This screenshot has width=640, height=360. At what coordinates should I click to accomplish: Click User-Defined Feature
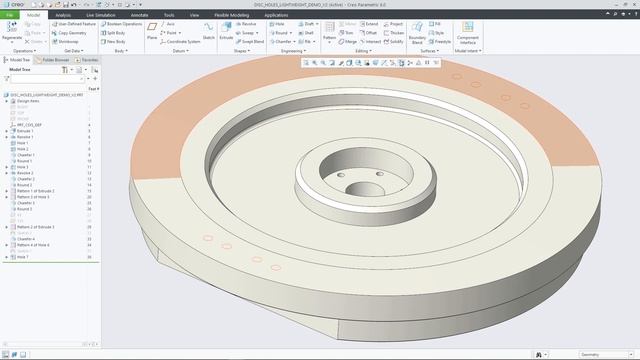click(74, 24)
